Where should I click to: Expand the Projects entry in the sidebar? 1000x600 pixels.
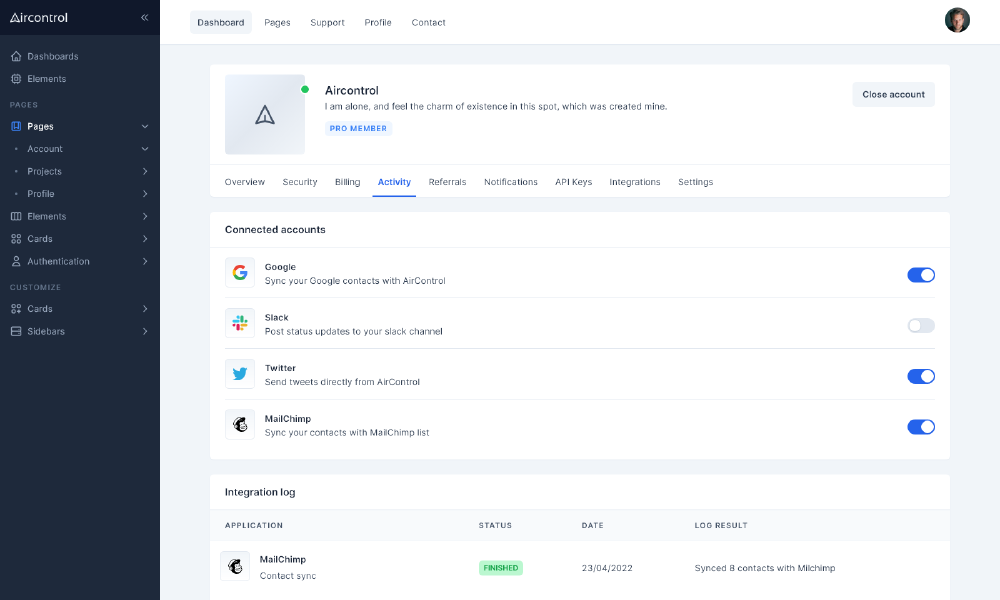[x=145, y=171]
